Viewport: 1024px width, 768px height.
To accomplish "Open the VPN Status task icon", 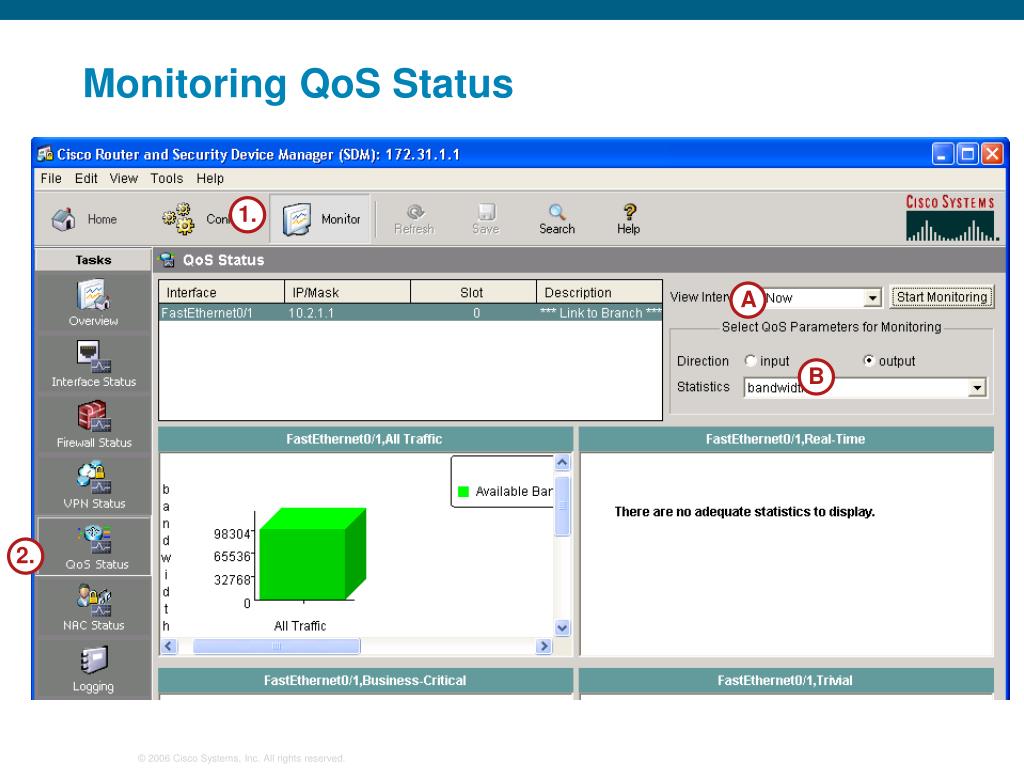I will click(93, 478).
